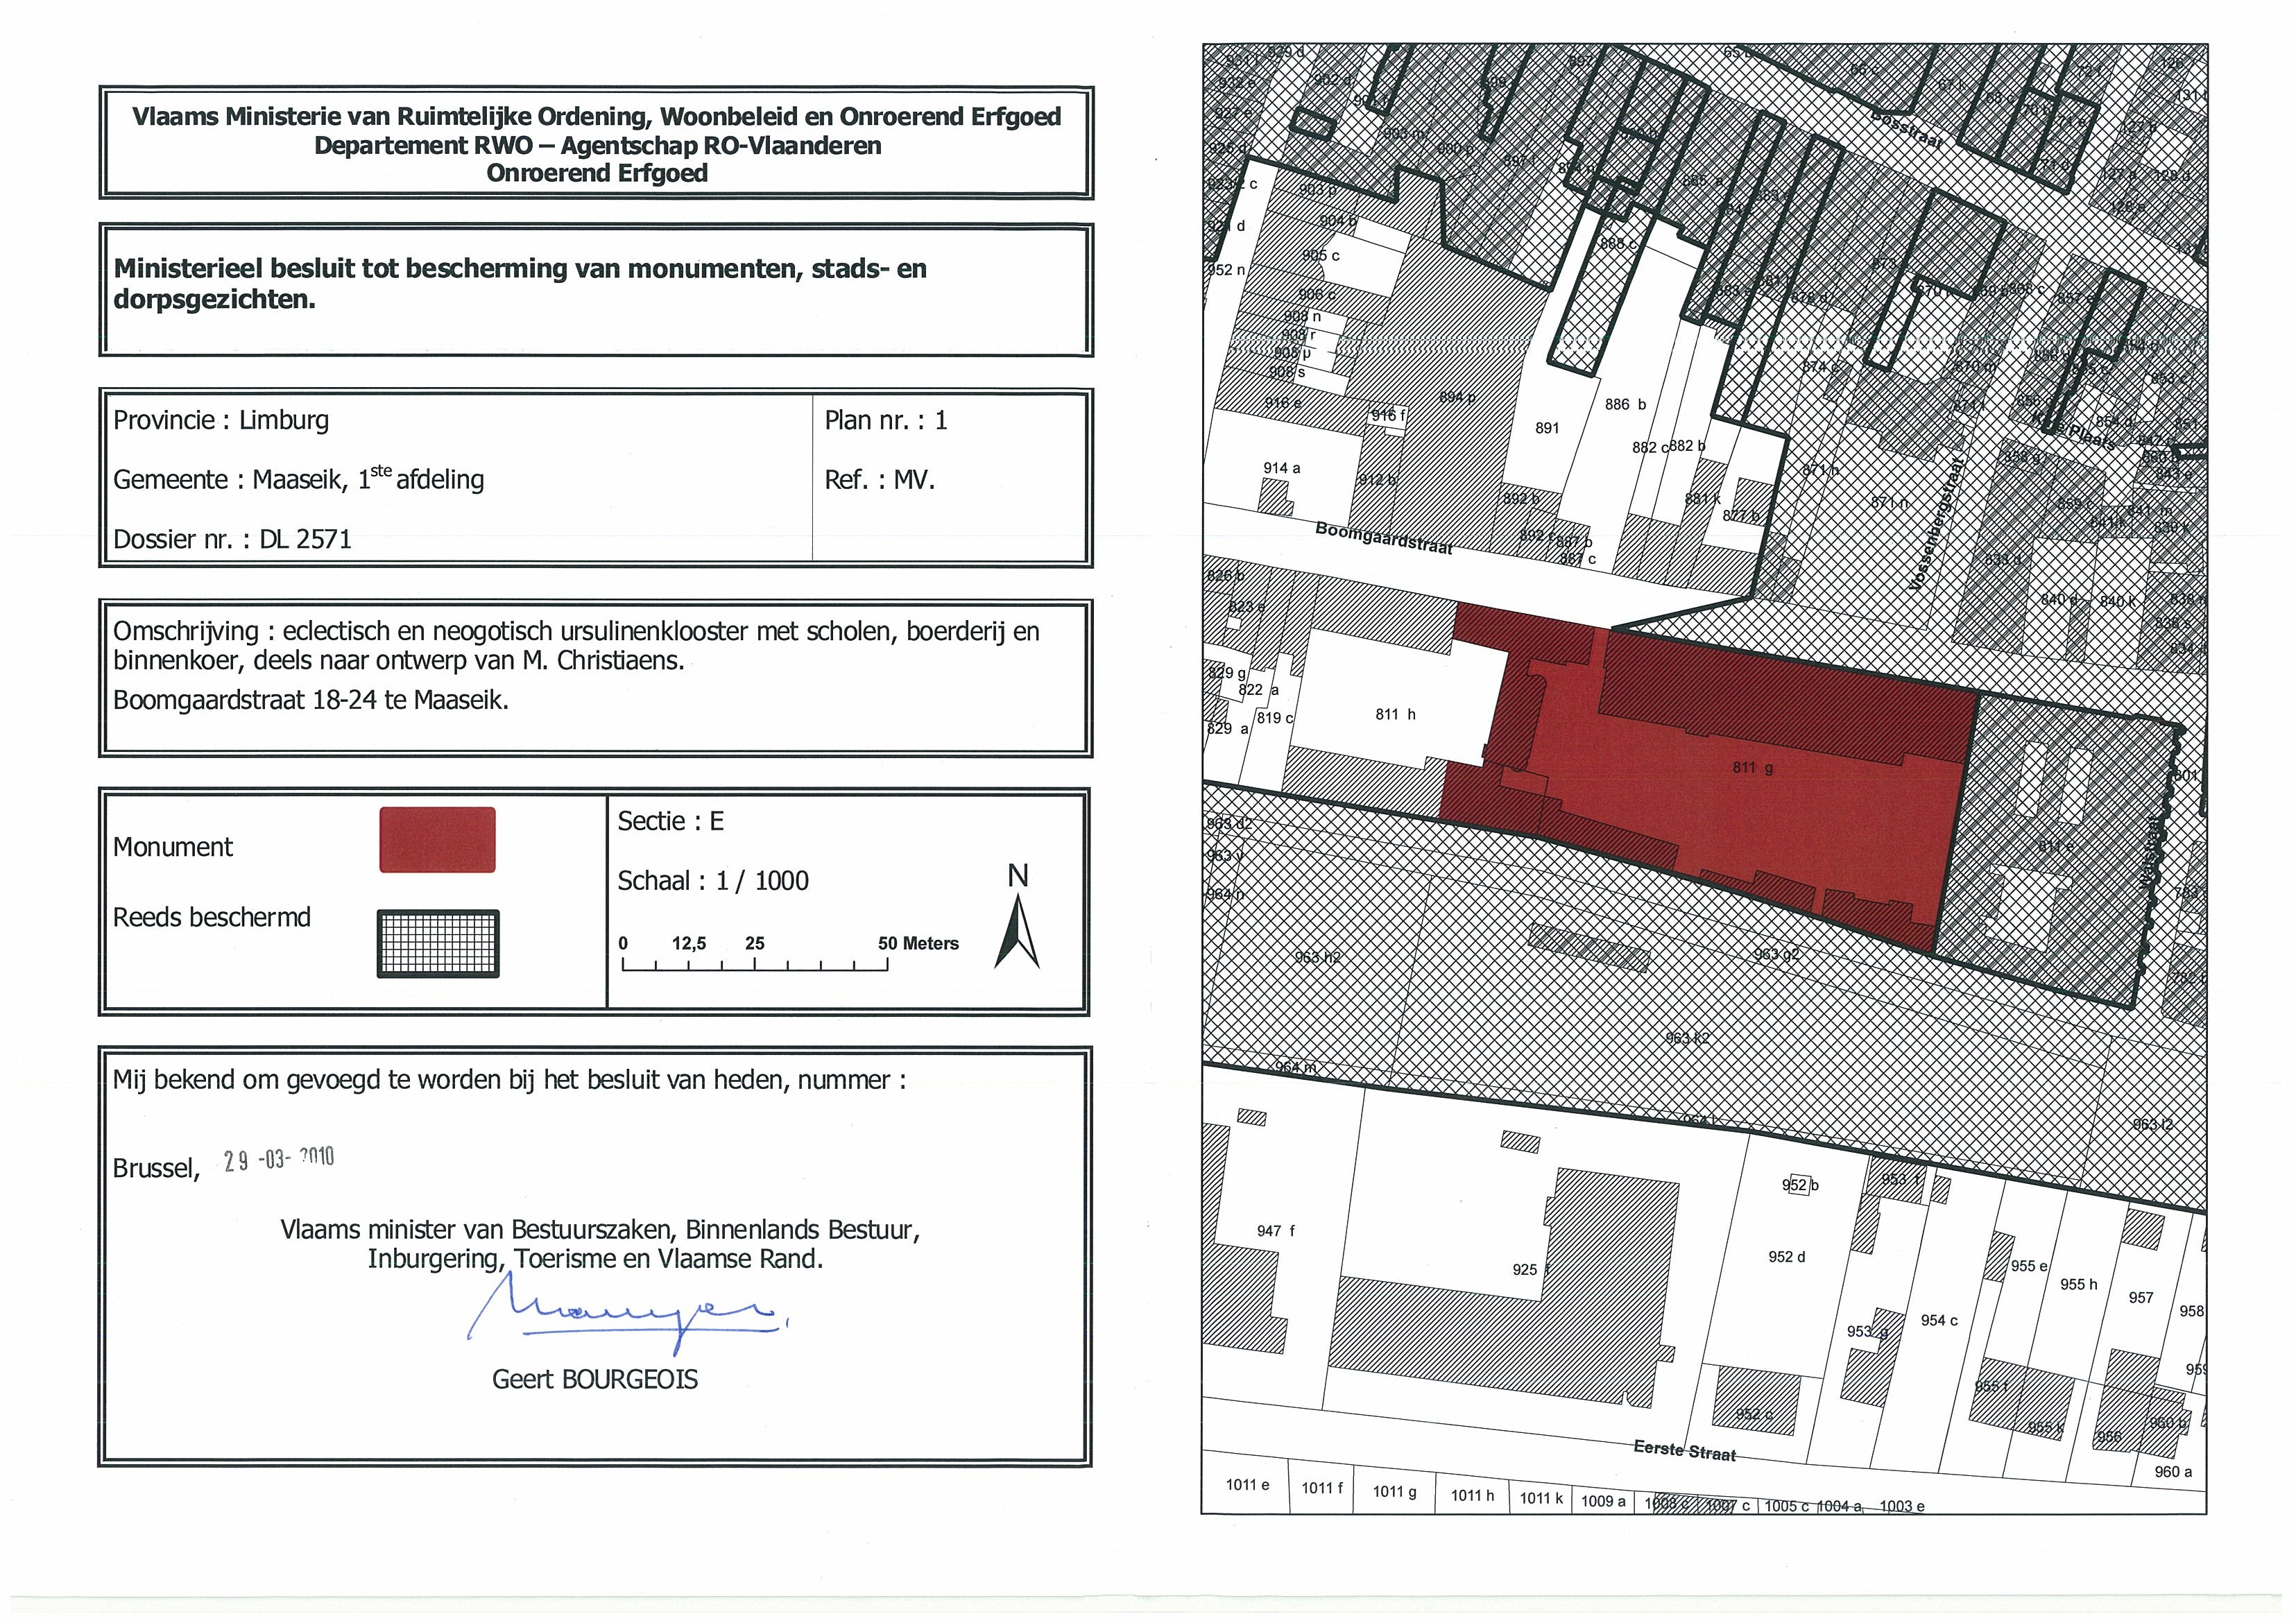Click parcel 947 f on map

(x=1275, y=1231)
